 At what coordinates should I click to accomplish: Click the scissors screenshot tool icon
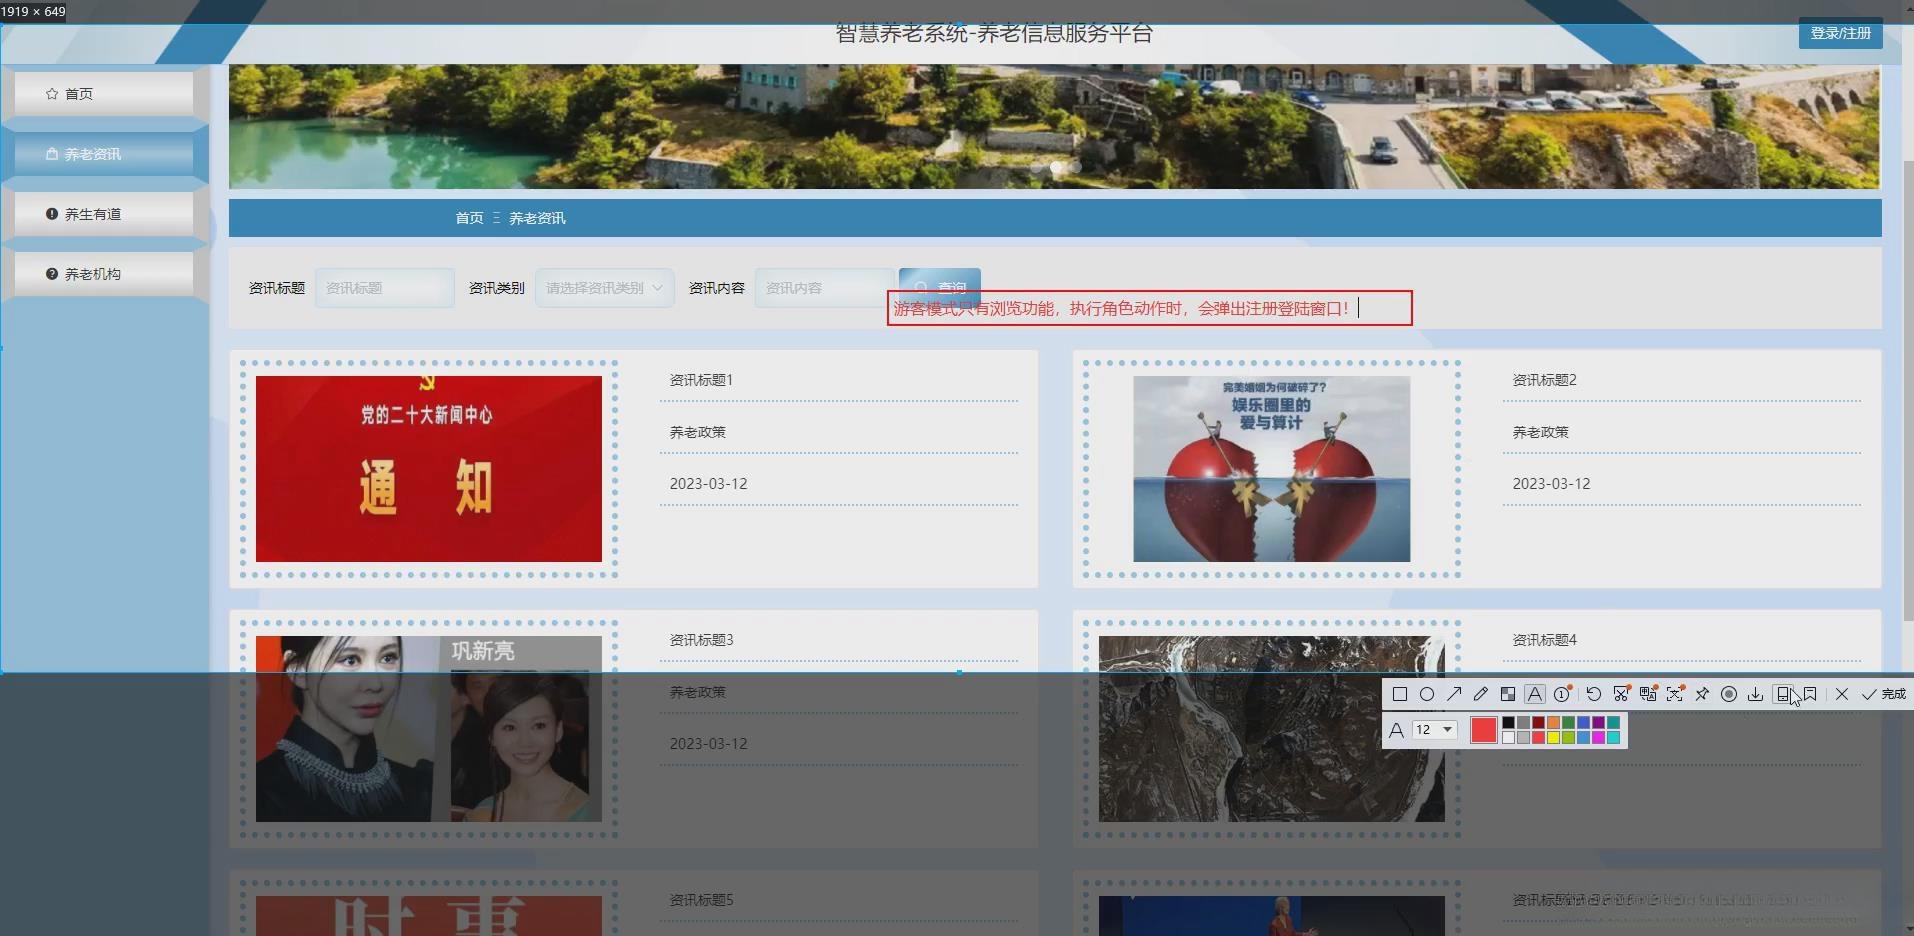point(1621,694)
